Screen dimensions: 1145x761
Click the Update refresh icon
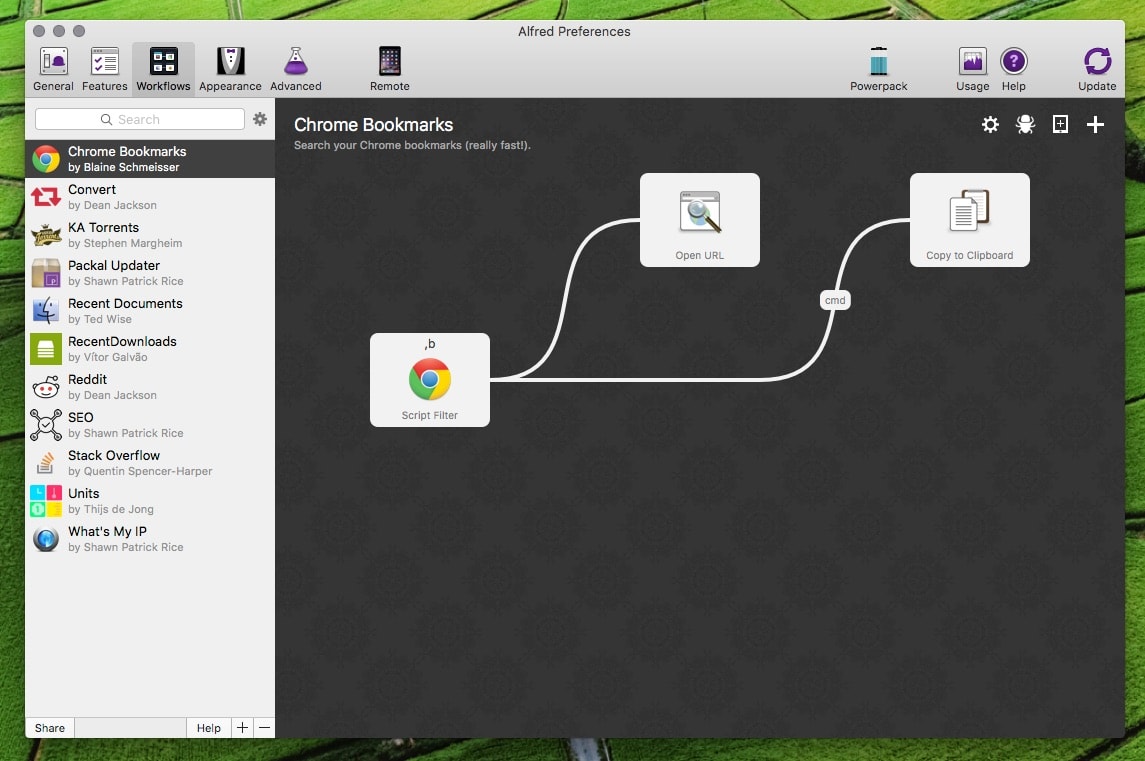click(1097, 61)
